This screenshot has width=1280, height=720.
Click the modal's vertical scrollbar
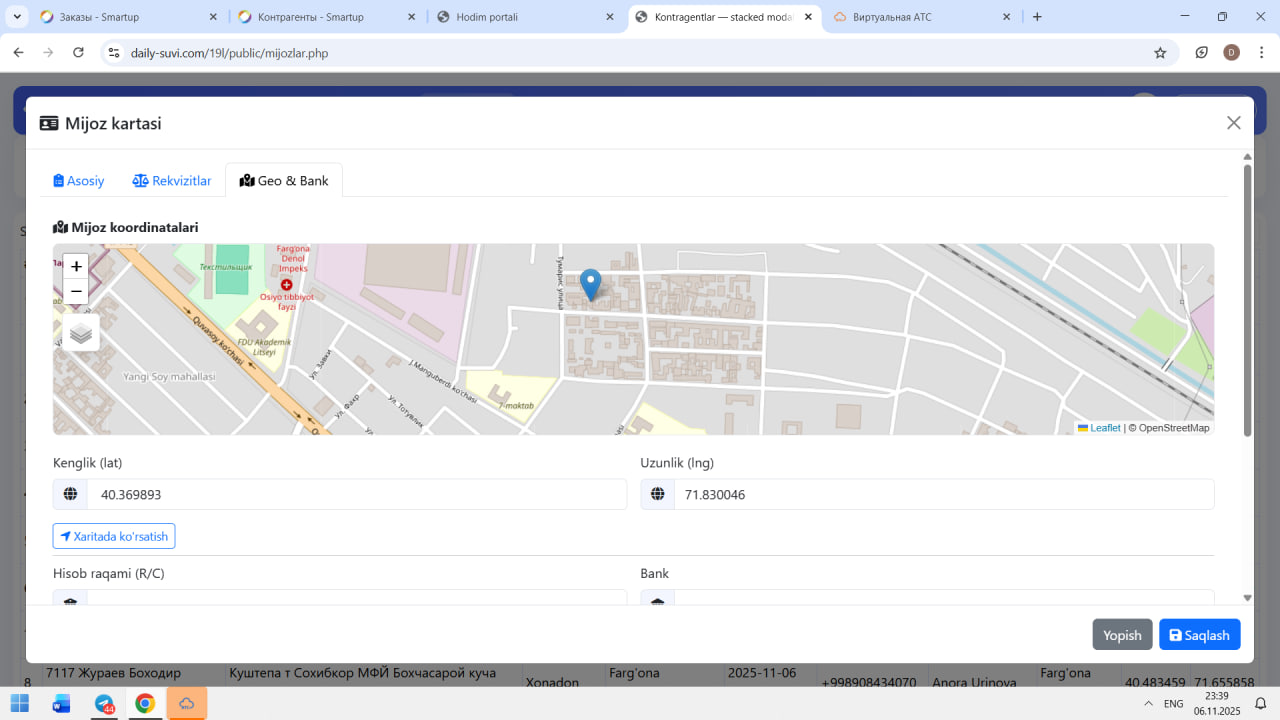1247,300
